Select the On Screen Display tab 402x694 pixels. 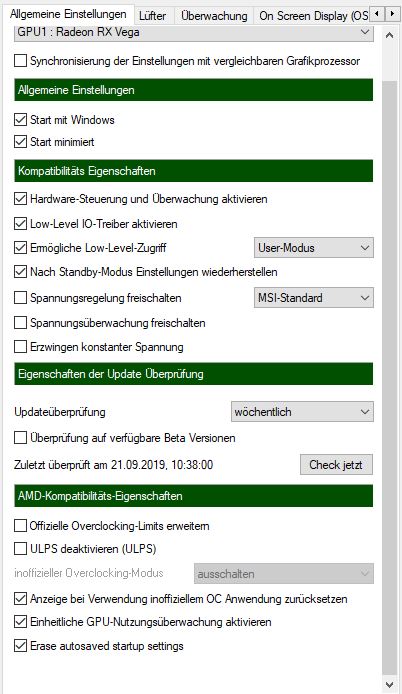312,16
